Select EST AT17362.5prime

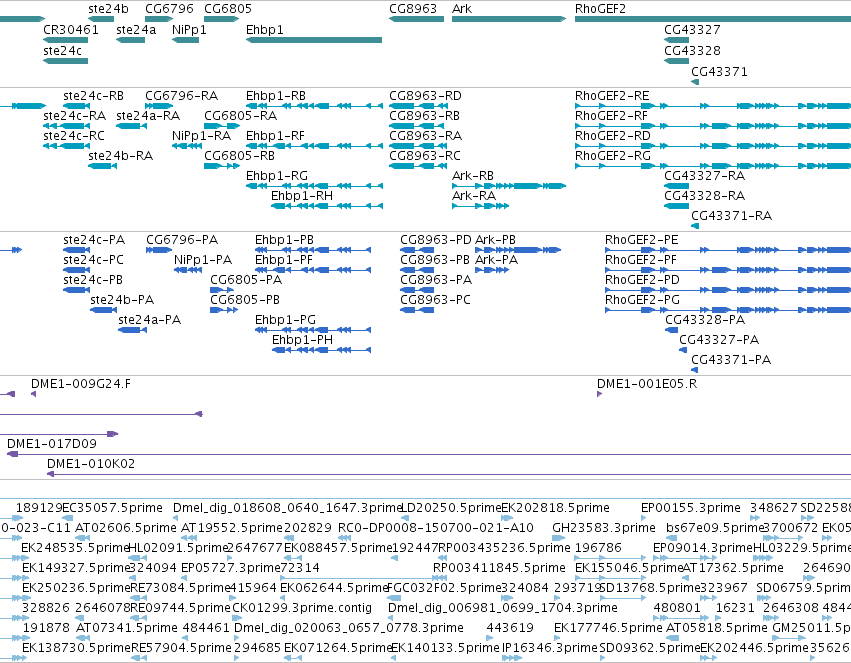(x=733, y=568)
